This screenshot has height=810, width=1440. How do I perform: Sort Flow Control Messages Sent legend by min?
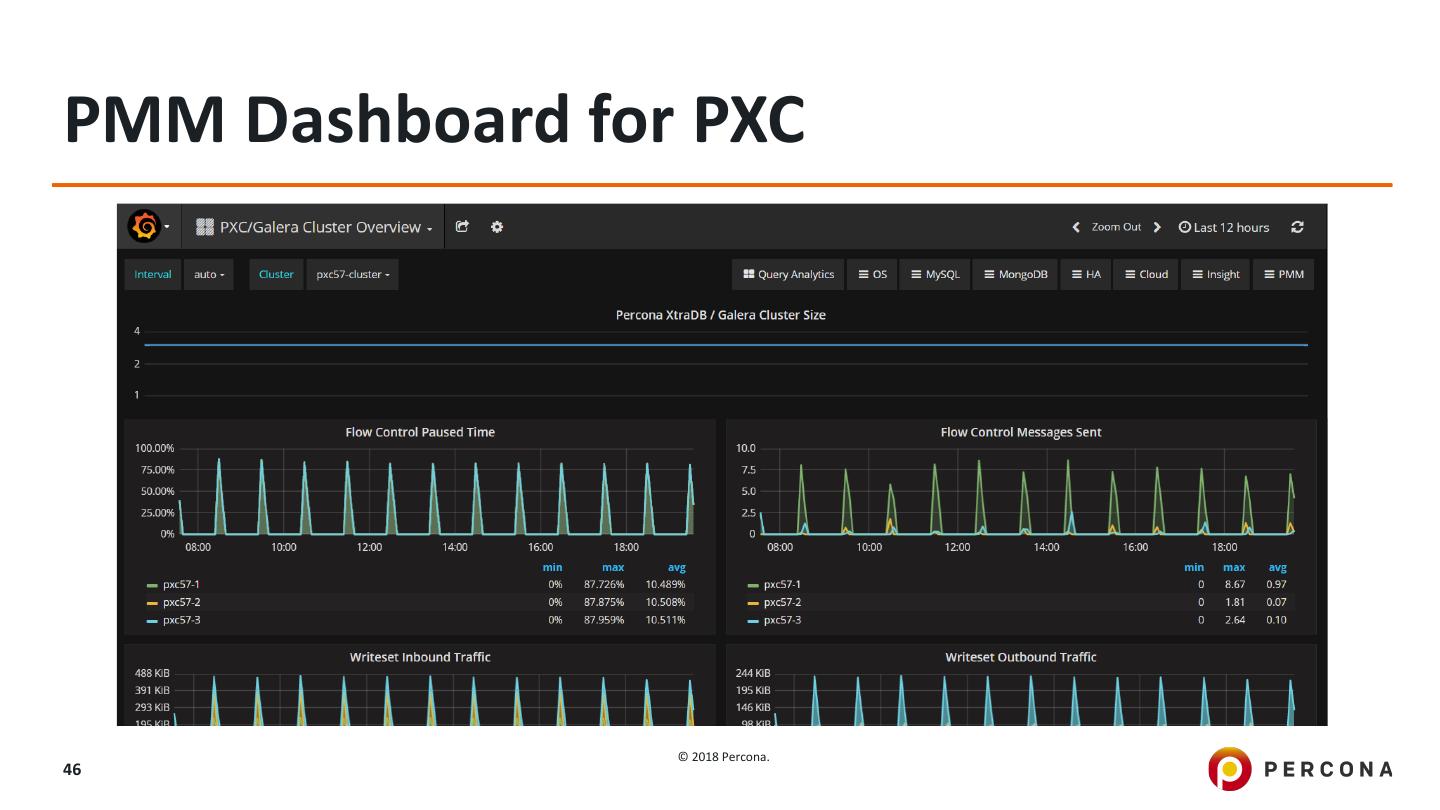tap(1194, 567)
